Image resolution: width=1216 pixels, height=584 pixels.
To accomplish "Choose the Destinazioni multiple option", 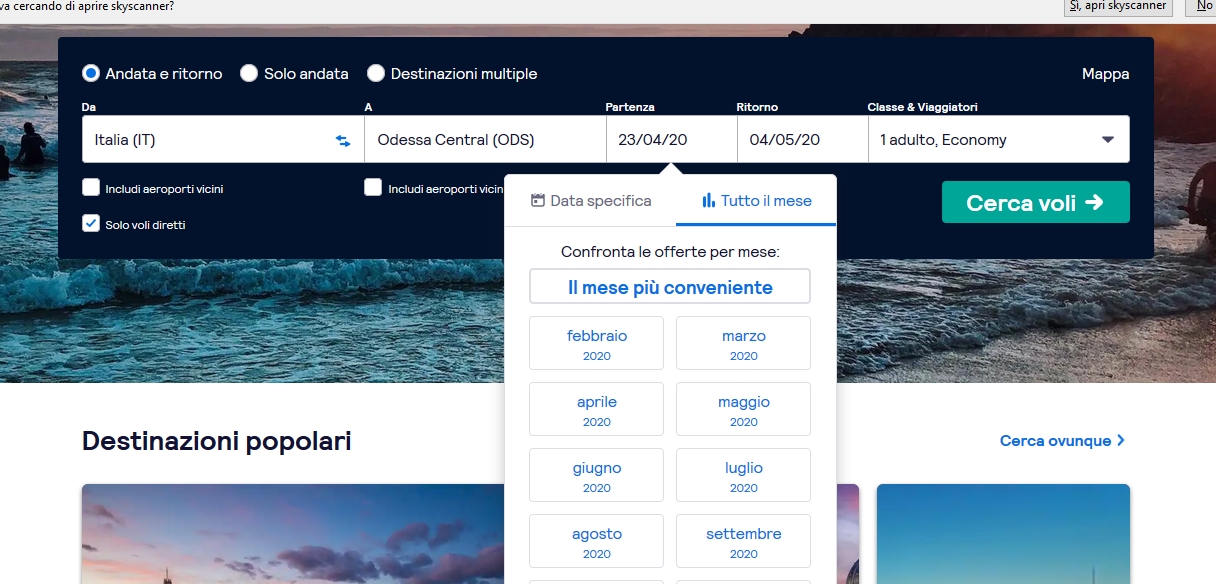I will (376, 74).
